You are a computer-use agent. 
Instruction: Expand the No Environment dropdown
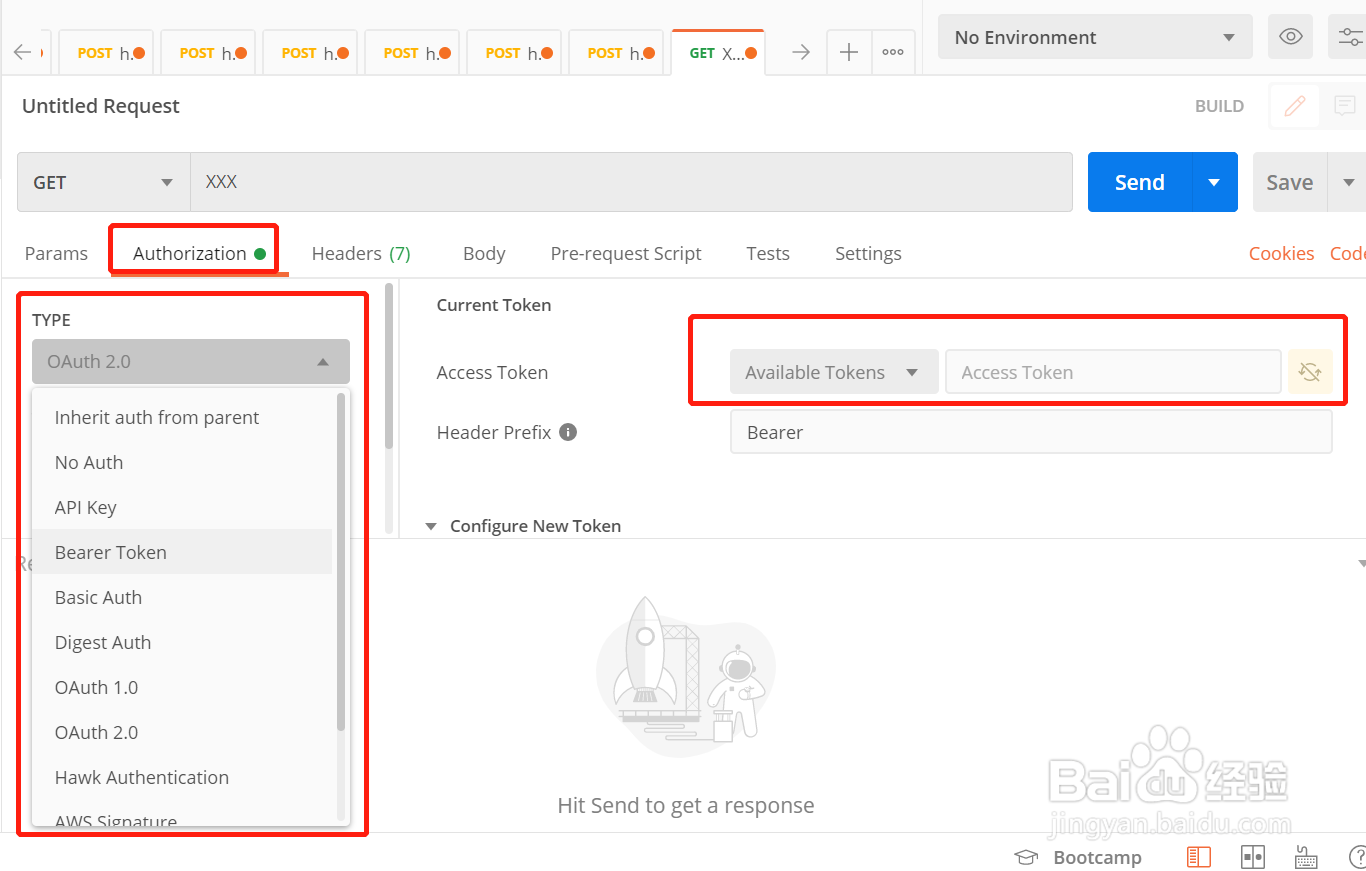tap(1095, 38)
